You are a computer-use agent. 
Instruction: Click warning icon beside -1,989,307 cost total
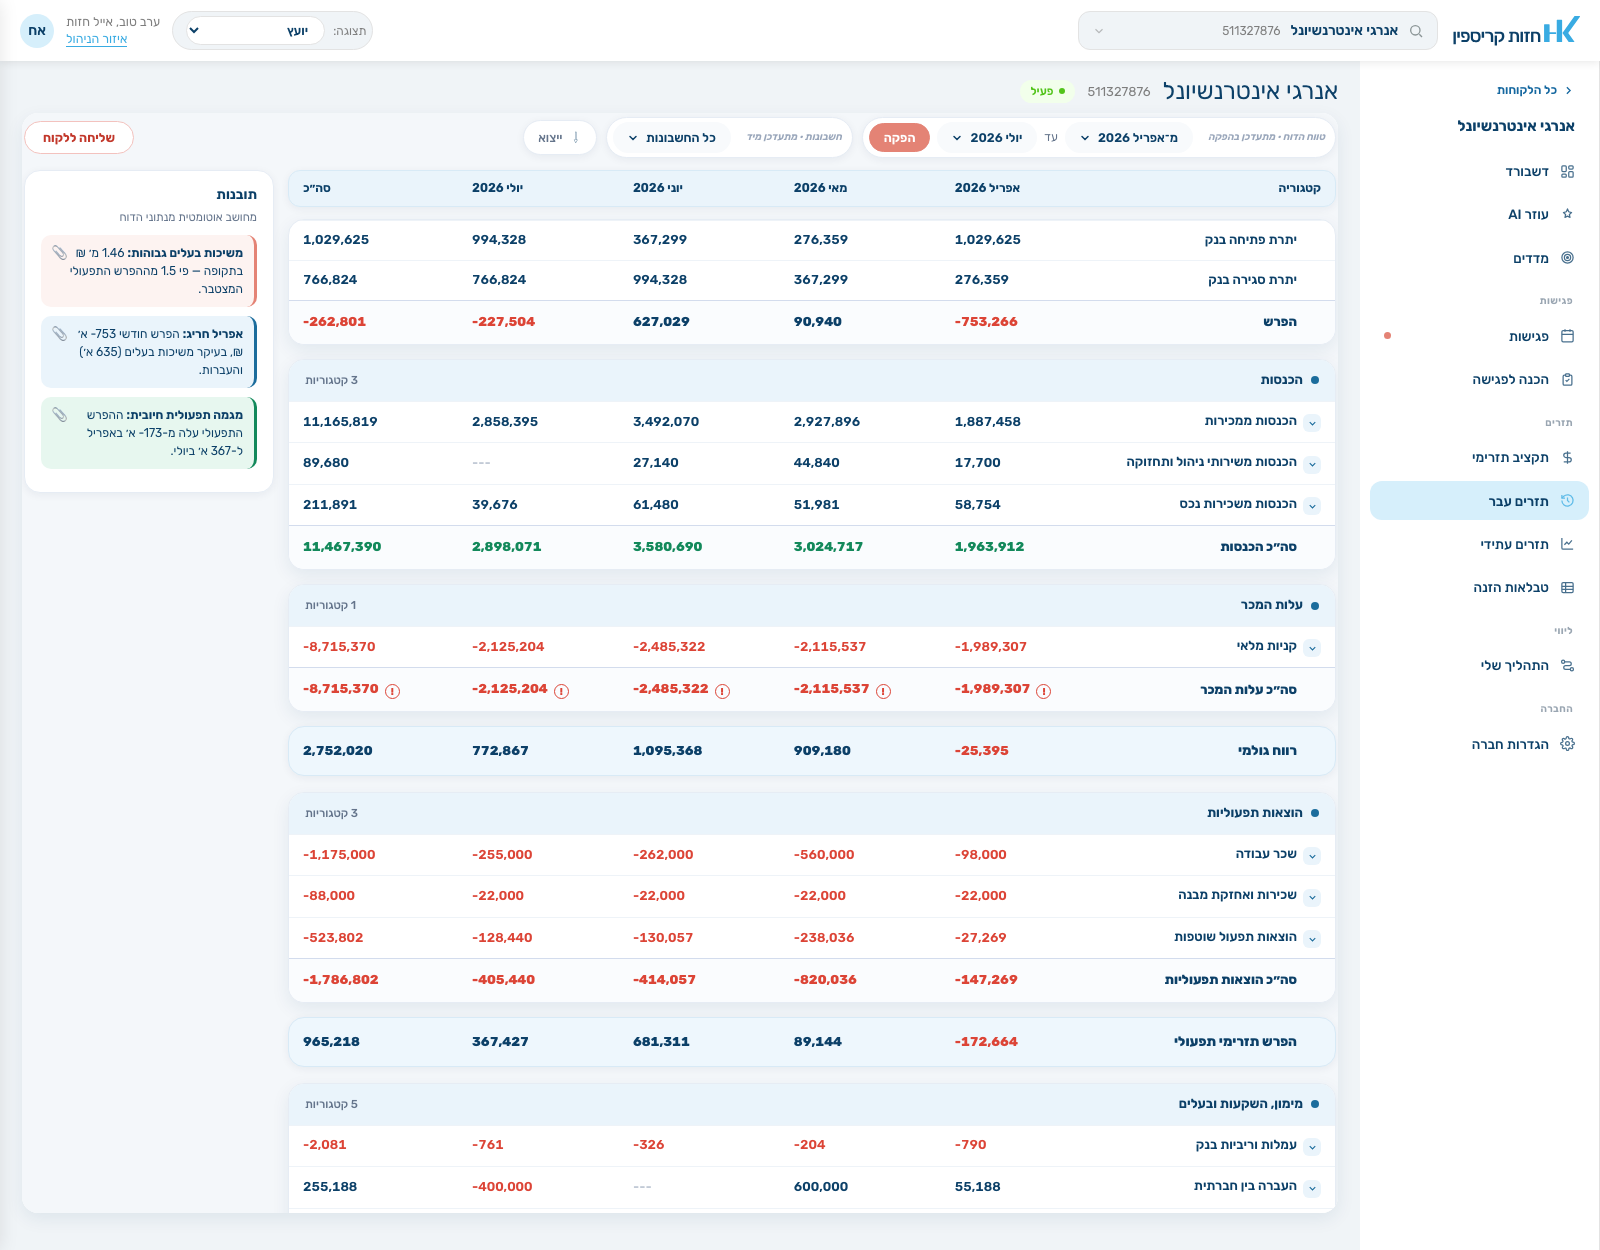pos(1043,691)
